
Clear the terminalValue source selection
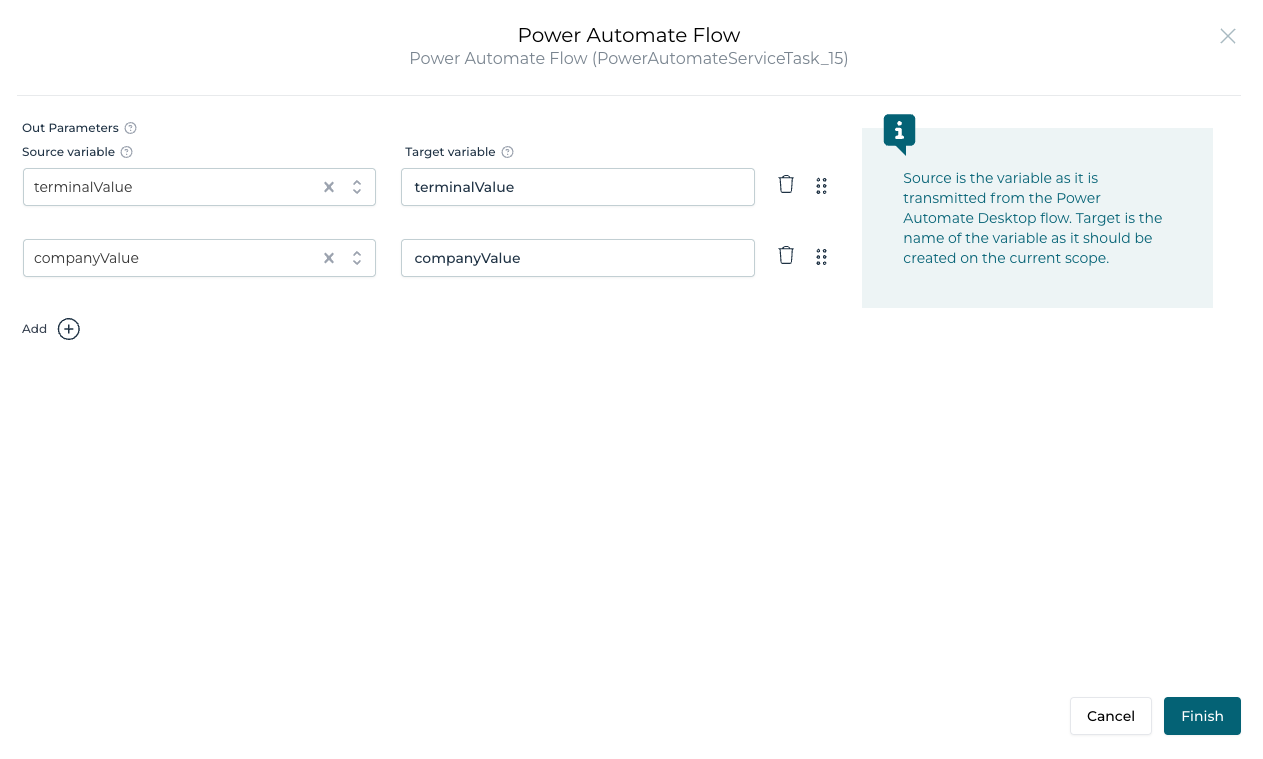[328, 186]
